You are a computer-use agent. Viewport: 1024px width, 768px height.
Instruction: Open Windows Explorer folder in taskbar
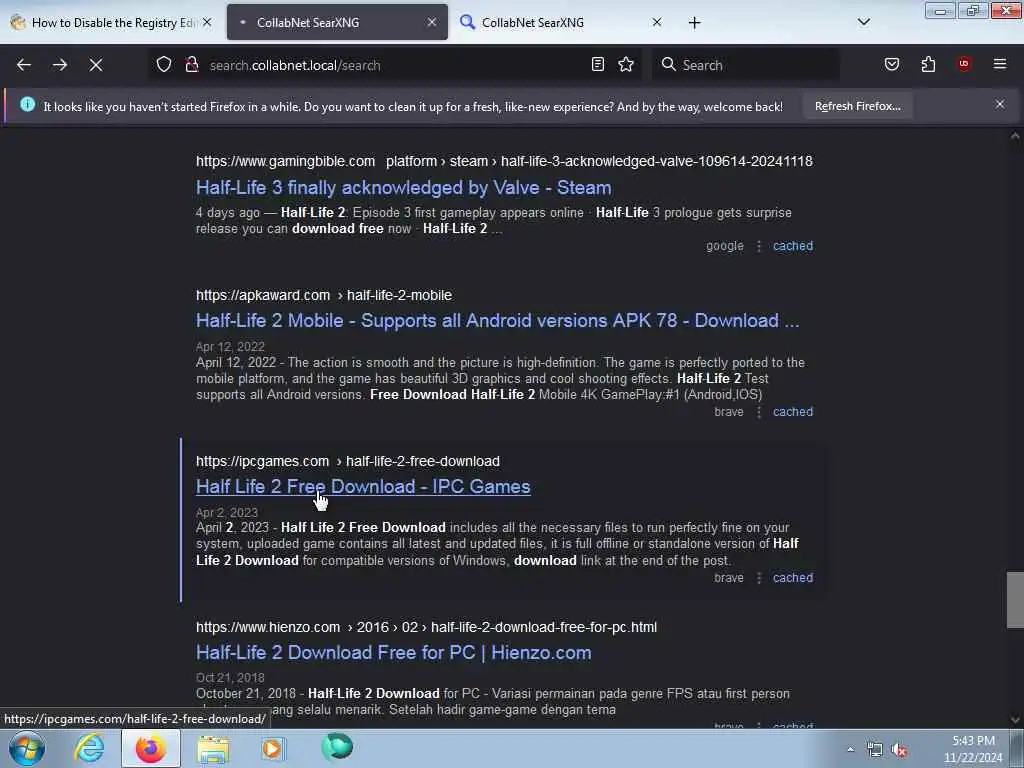click(213, 748)
